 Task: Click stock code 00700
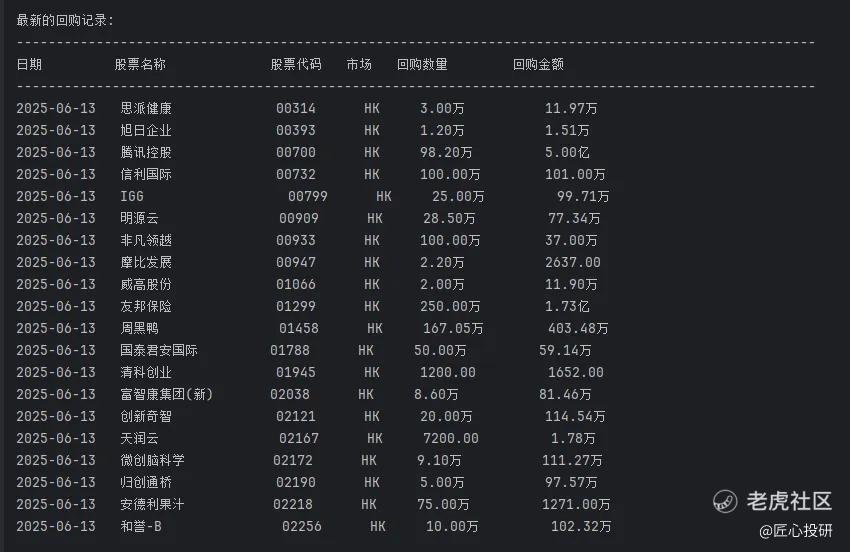pyautogui.click(x=296, y=152)
